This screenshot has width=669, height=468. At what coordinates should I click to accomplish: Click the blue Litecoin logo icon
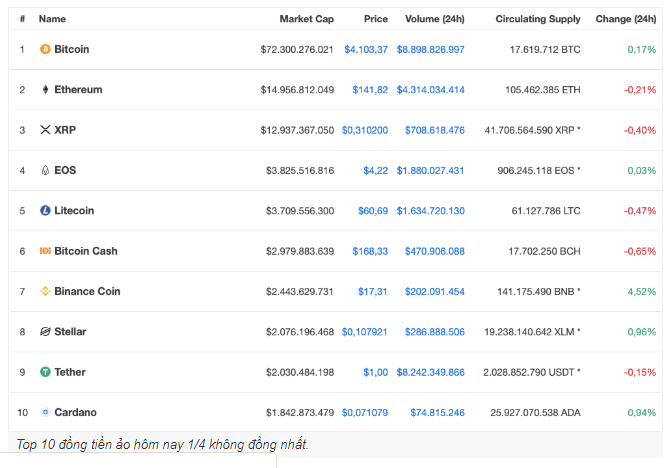45,210
